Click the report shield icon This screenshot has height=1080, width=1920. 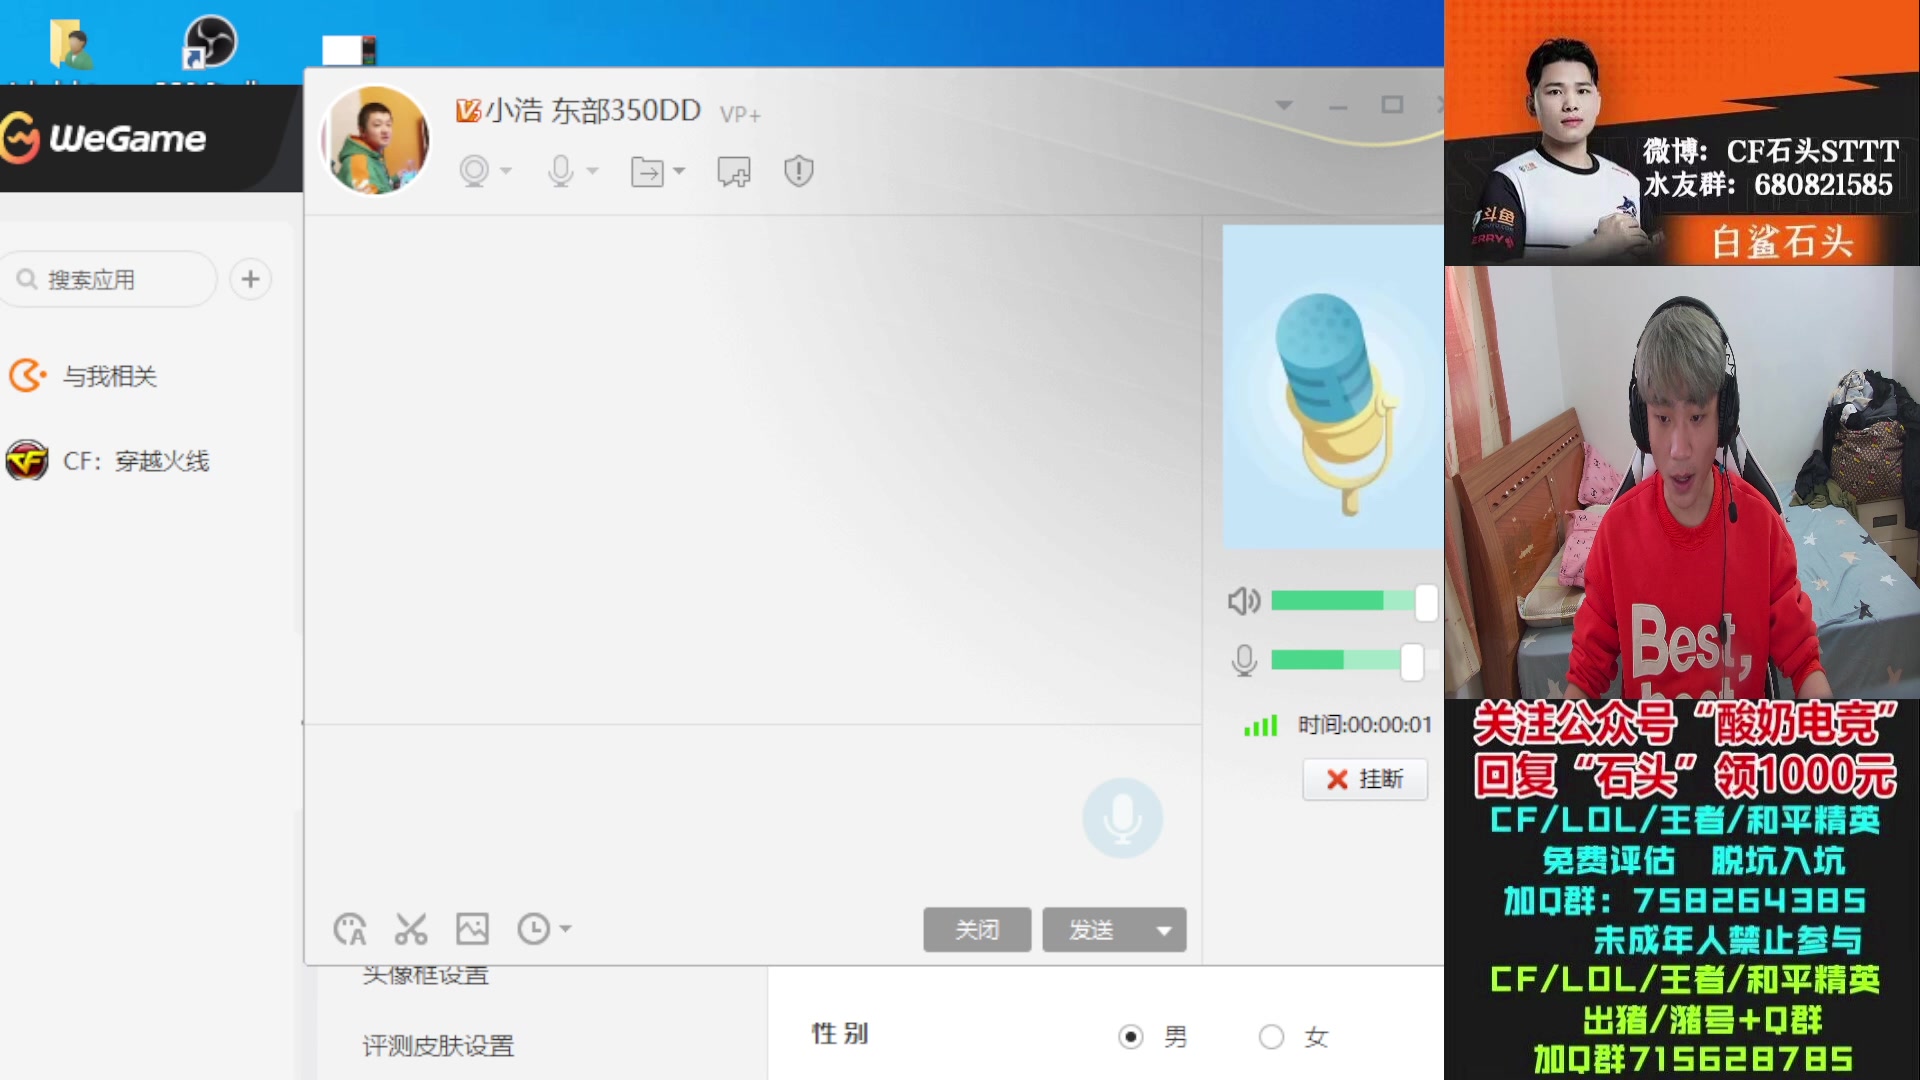(799, 171)
